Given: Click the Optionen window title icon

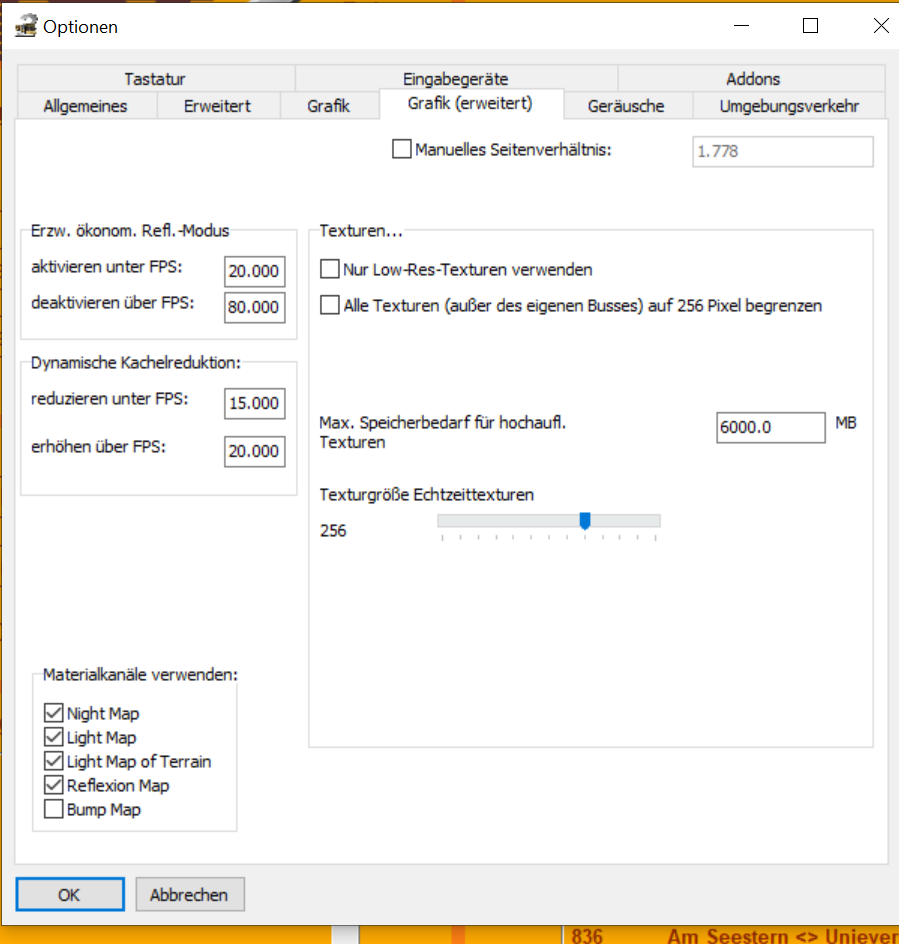Looking at the screenshot, I should tap(25, 27).
